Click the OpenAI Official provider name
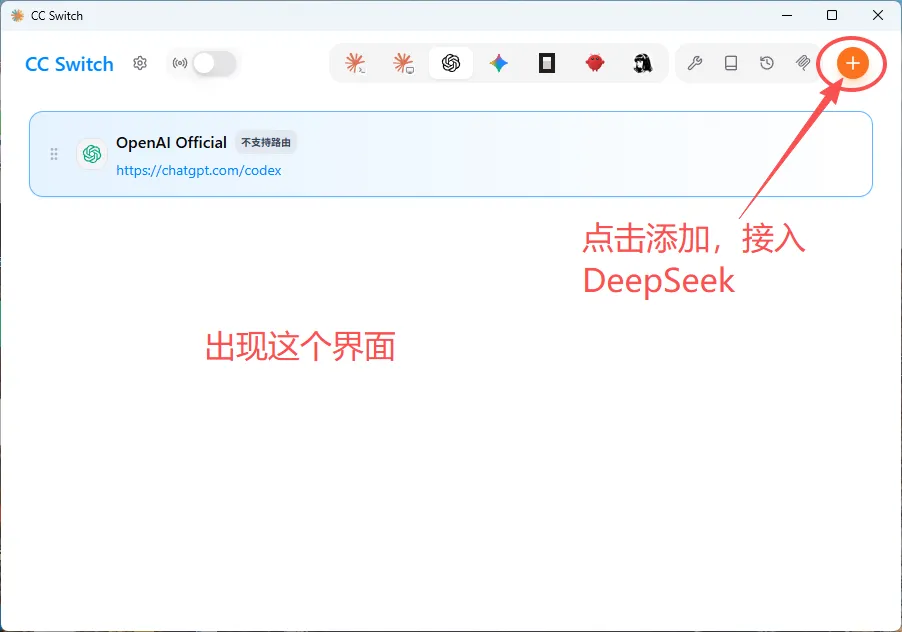Screen dimensions: 902x632 tap(171, 143)
